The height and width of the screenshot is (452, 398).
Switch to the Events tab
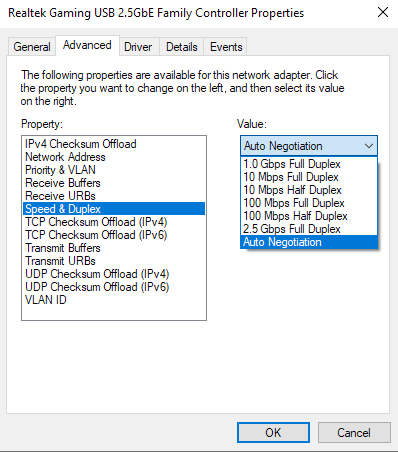pos(226,47)
